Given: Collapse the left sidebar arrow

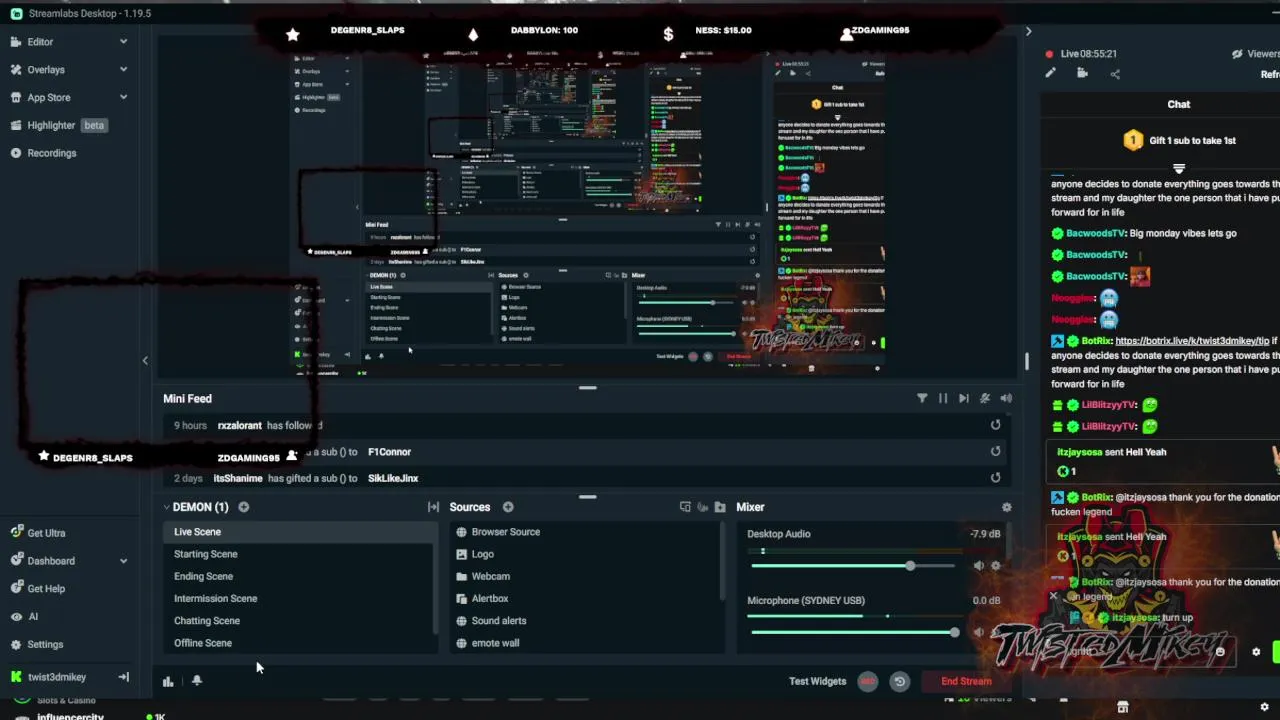Looking at the screenshot, I should click(x=145, y=361).
